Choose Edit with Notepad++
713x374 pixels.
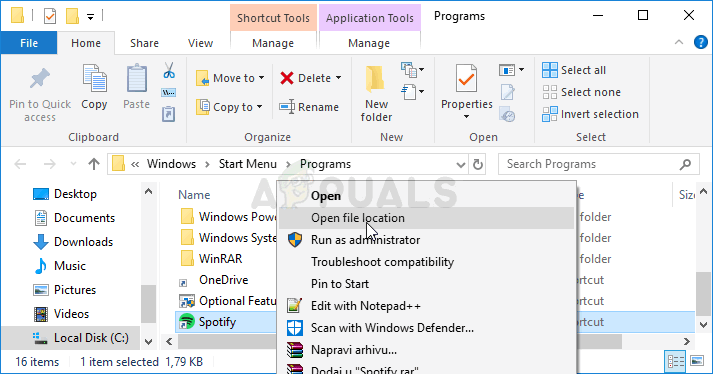[x=426, y=306]
